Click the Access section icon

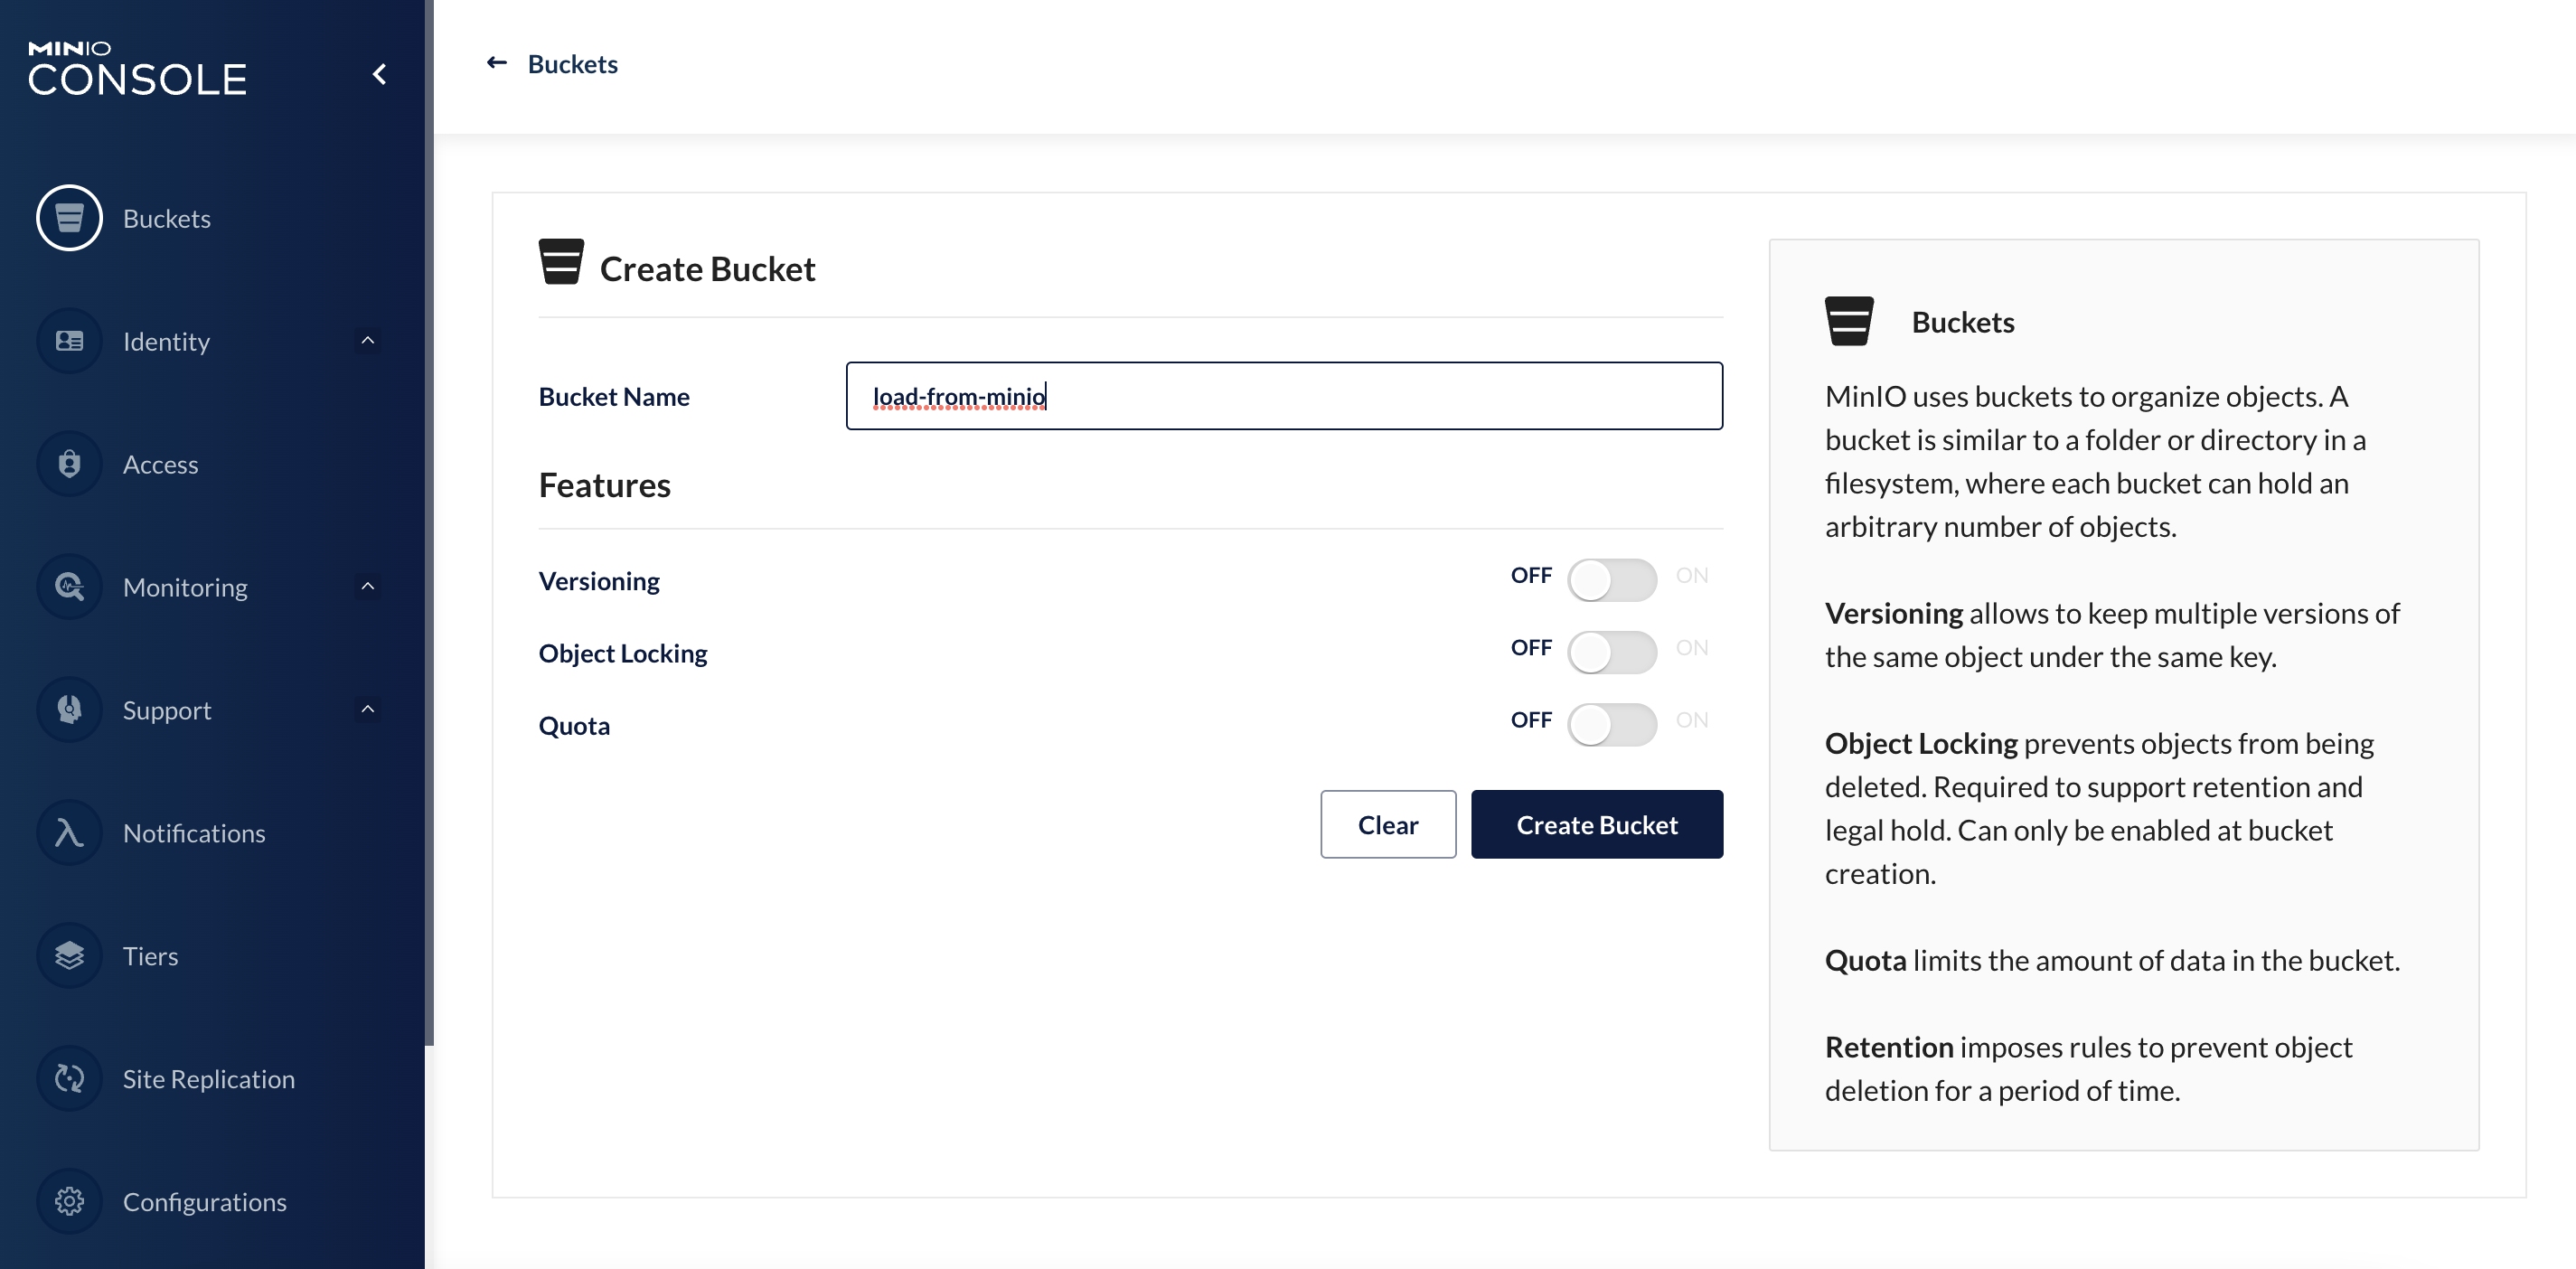click(x=66, y=464)
